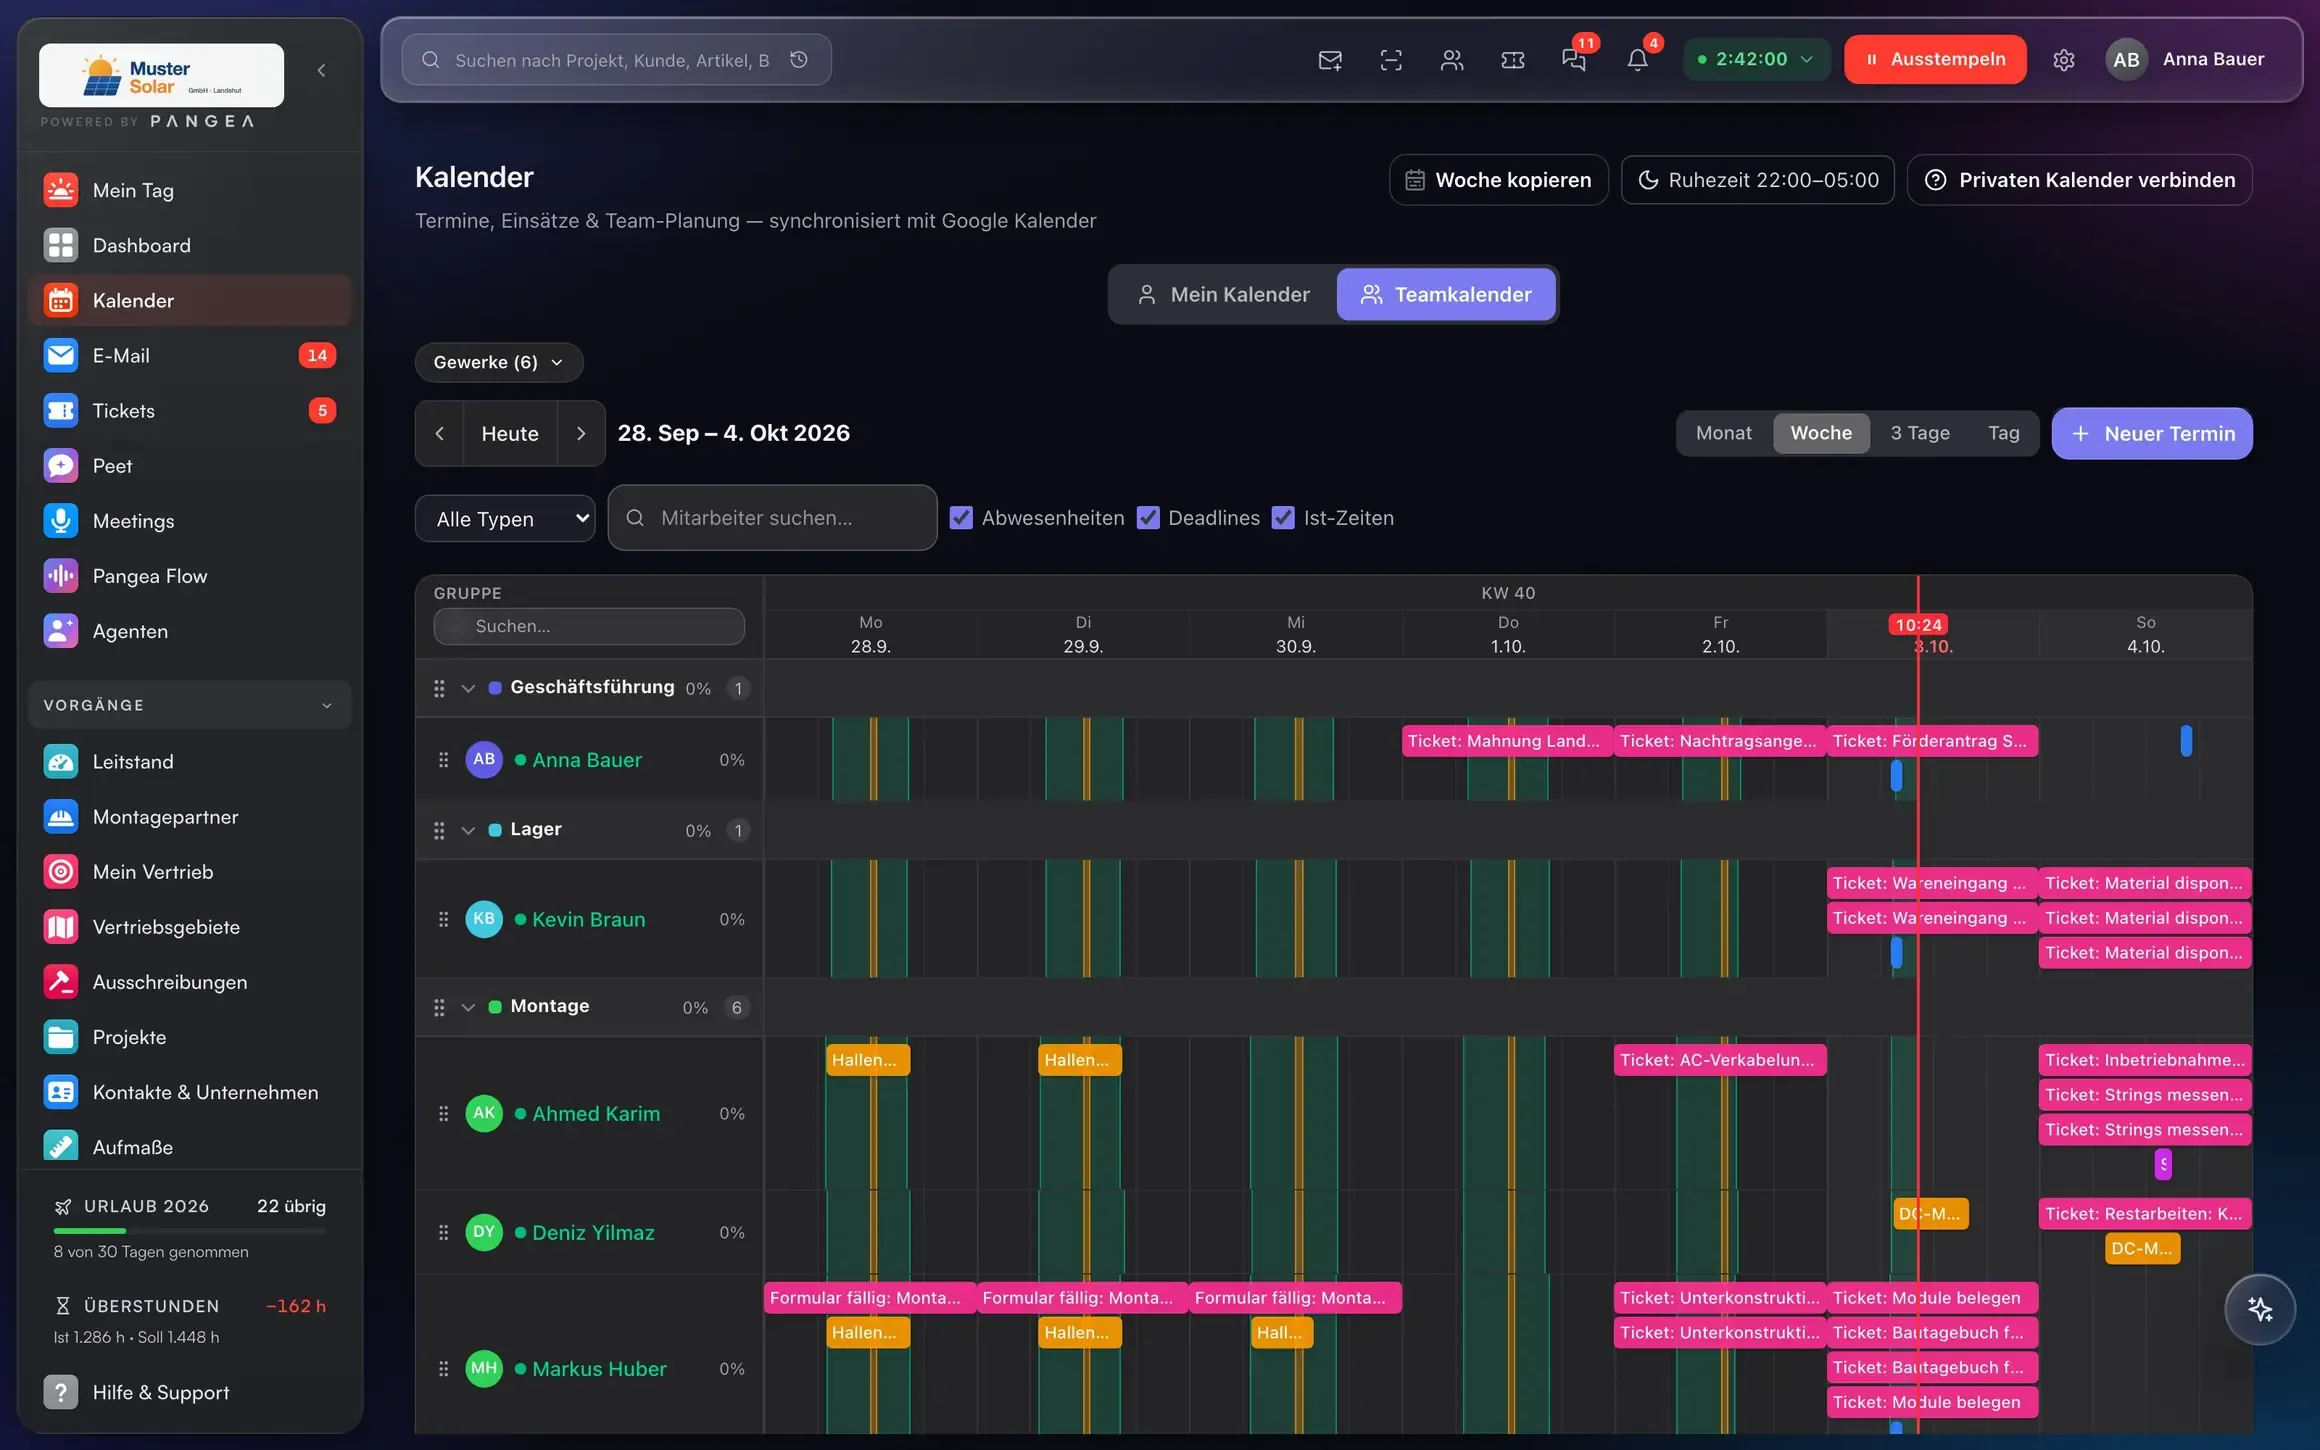Image resolution: width=2320 pixels, height=1450 pixels.
Task: Click Woche kopieren button
Action: [x=1498, y=180]
